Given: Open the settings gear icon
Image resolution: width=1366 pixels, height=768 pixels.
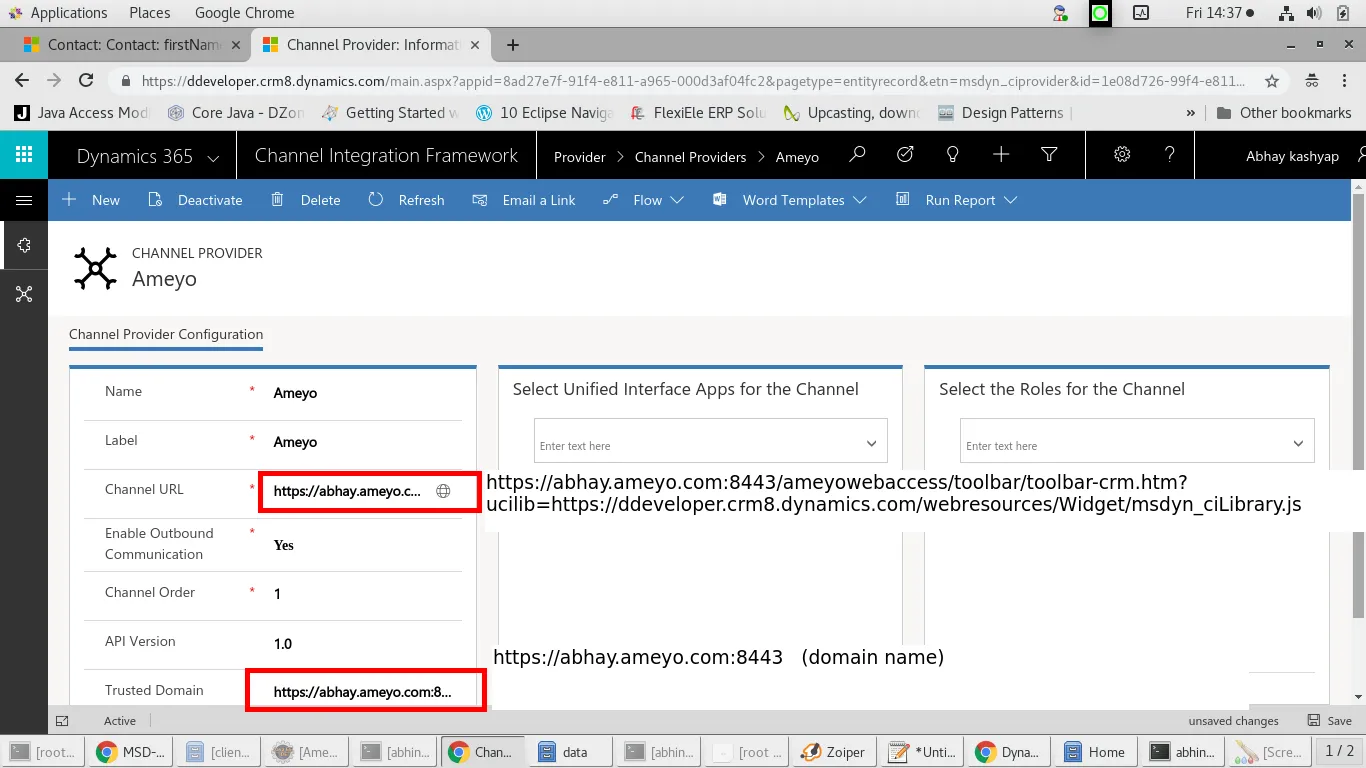Looking at the screenshot, I should [x=1122, y=155].
